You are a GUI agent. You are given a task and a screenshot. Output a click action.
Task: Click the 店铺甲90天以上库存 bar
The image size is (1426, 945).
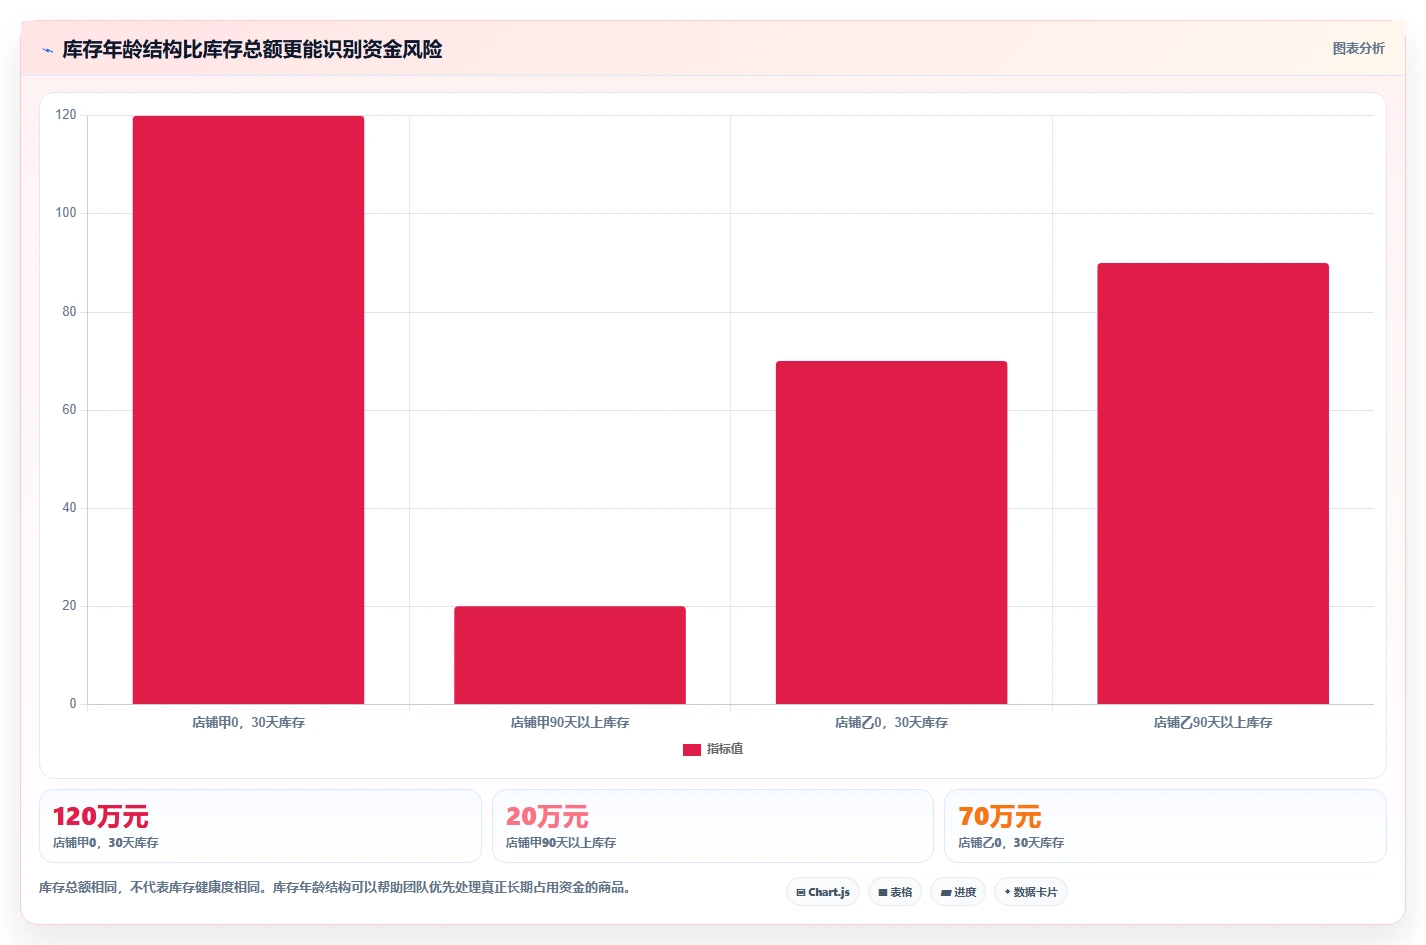click(x=570, y=655)
